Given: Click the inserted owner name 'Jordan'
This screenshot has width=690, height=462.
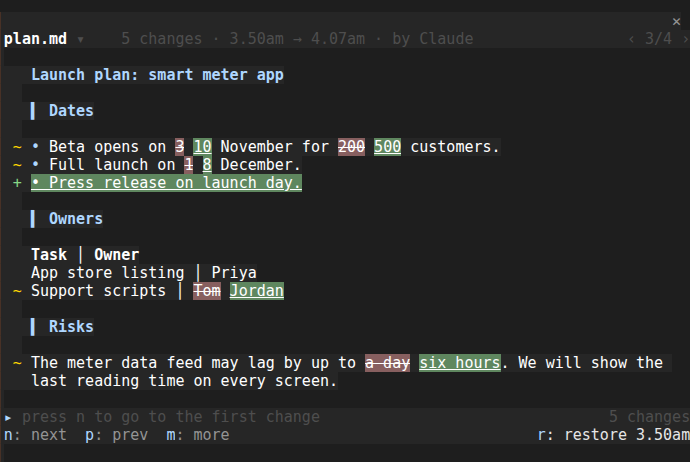Looking at the screenshot, I should pyautogui.click(x=257, y=291).
